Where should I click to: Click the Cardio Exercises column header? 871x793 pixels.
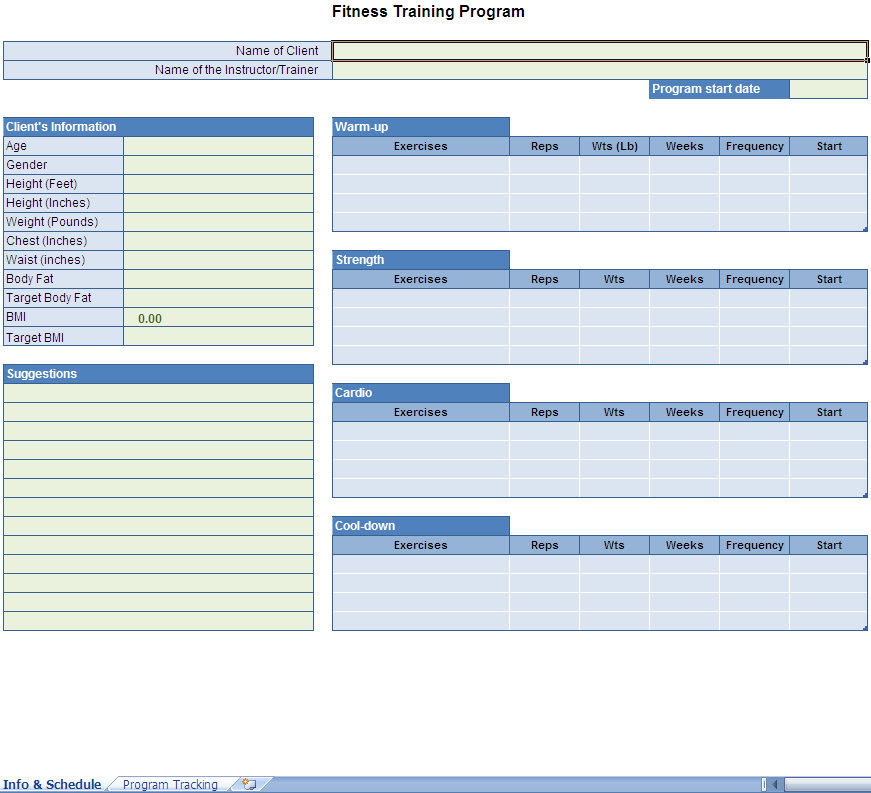point(421,412)
